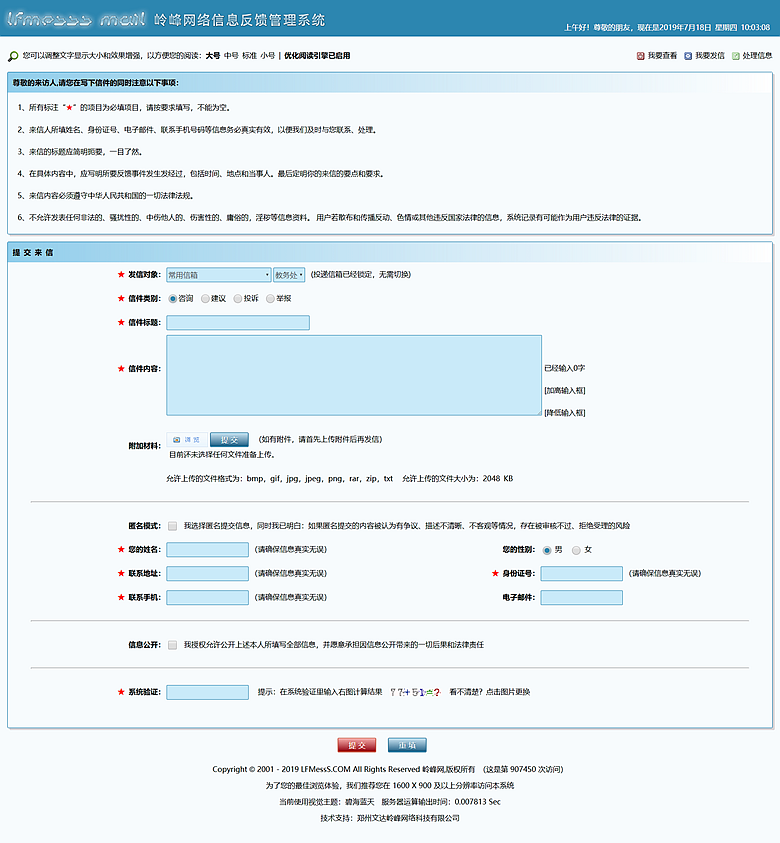Viewport: 780px width, 843px height.
Task: Click the 浏览 file browse button
Action: tap(187, 439)
